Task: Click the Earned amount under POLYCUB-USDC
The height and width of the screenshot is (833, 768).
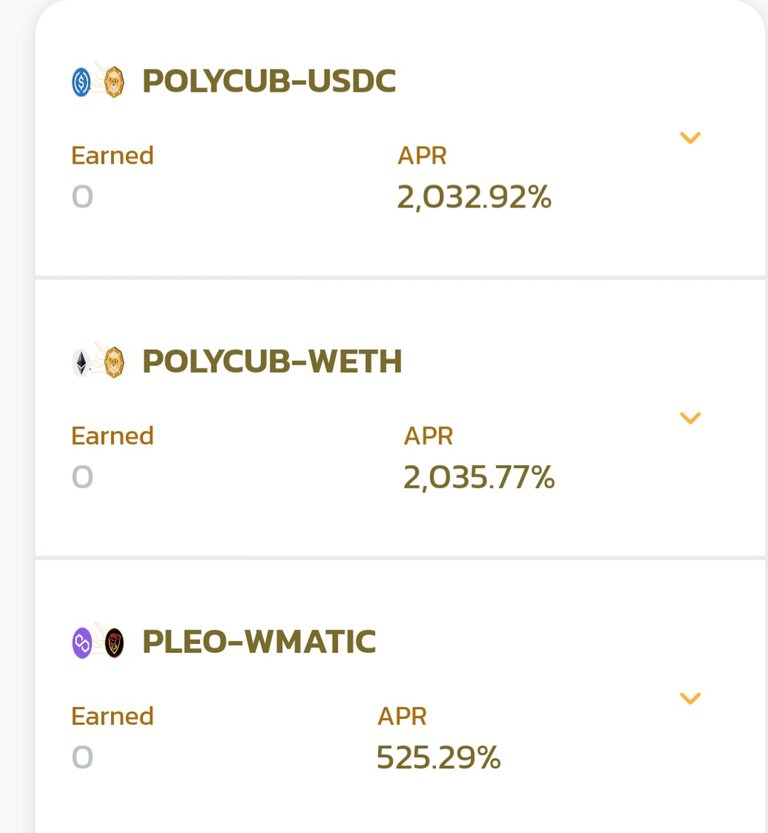Action: (82, 197)
